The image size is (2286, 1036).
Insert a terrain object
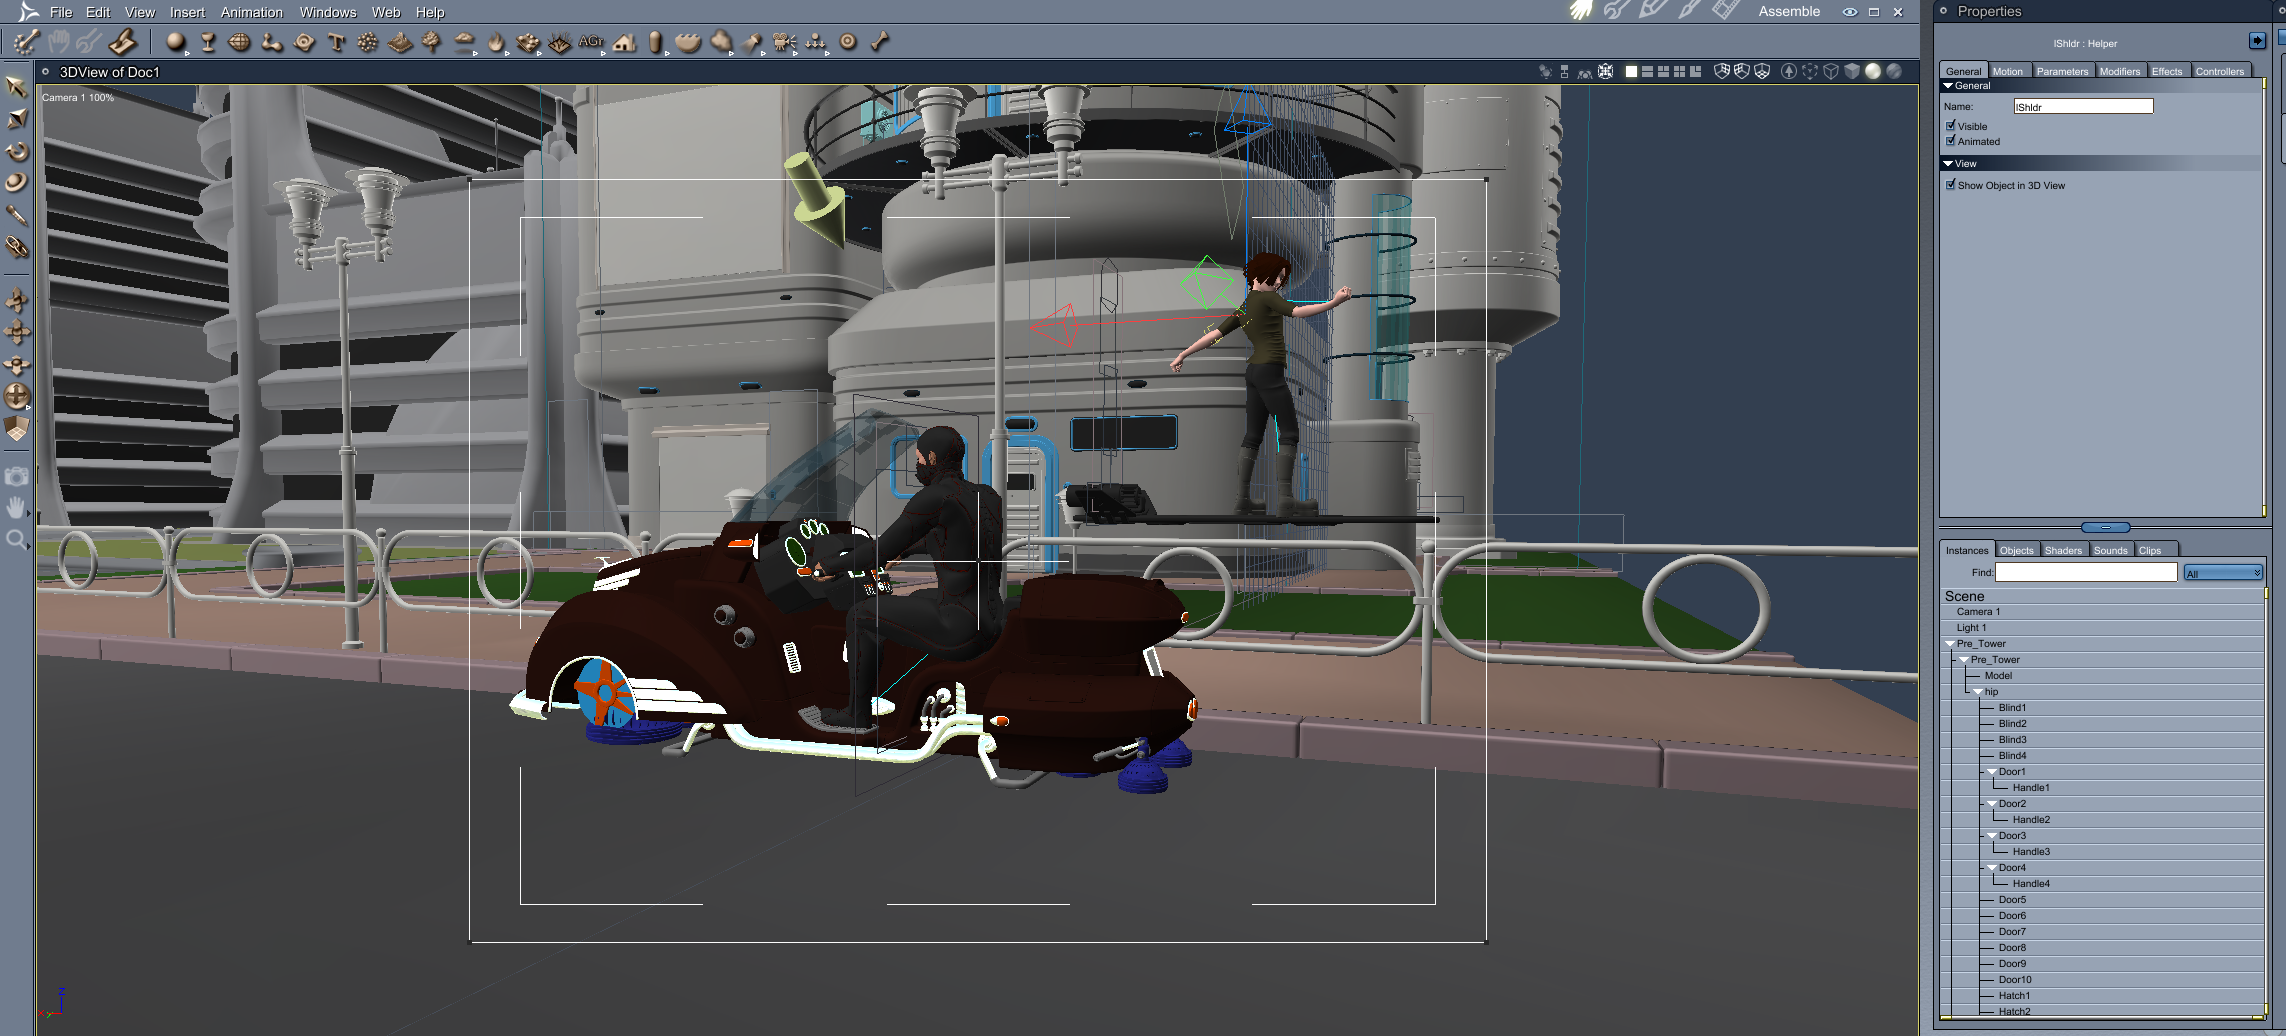pos(400,42)
